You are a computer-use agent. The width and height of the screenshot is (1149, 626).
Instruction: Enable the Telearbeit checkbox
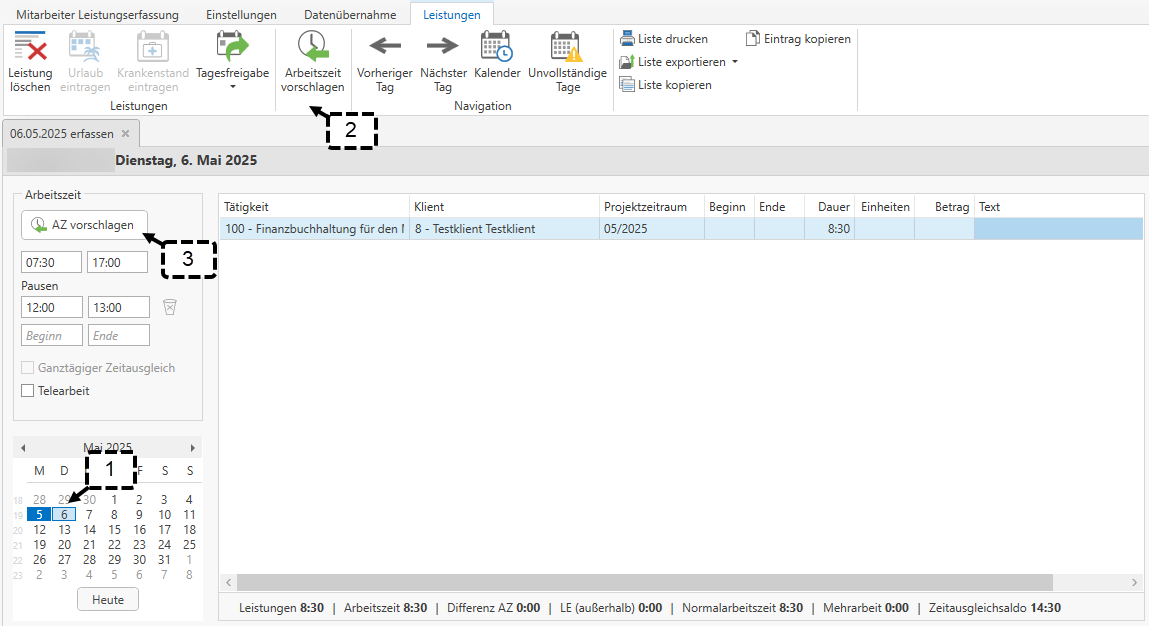coord(28,391)
